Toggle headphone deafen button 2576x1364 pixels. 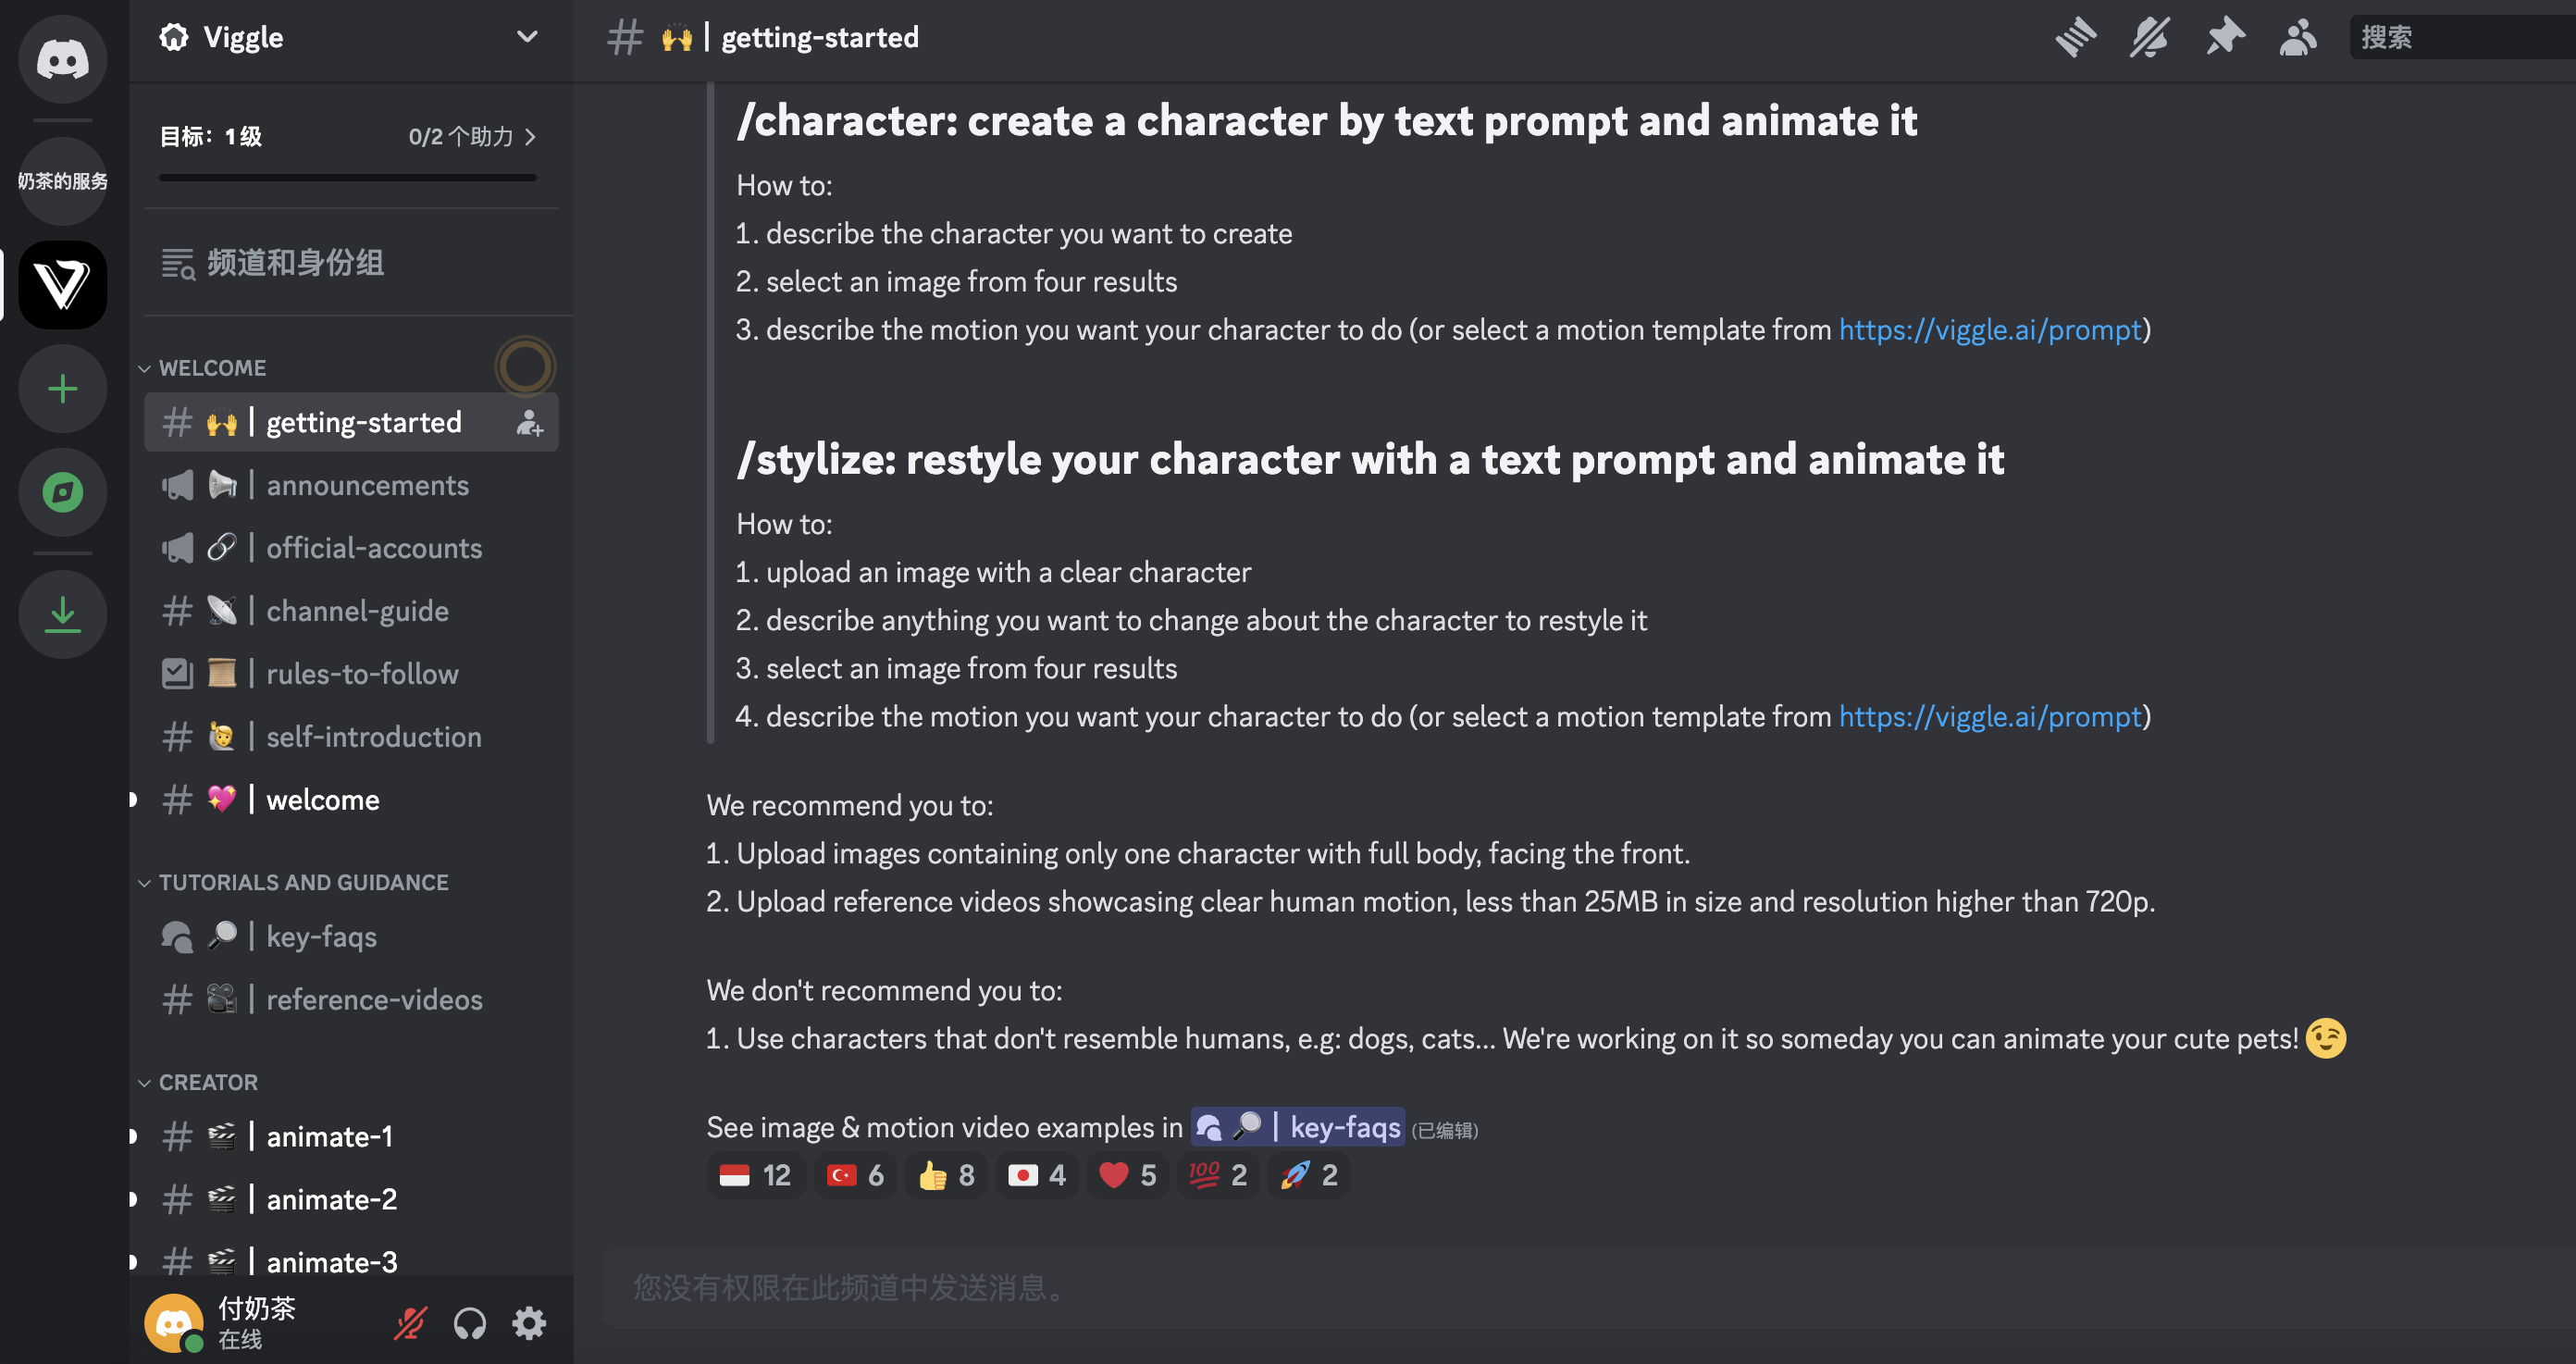point(469,1323)
